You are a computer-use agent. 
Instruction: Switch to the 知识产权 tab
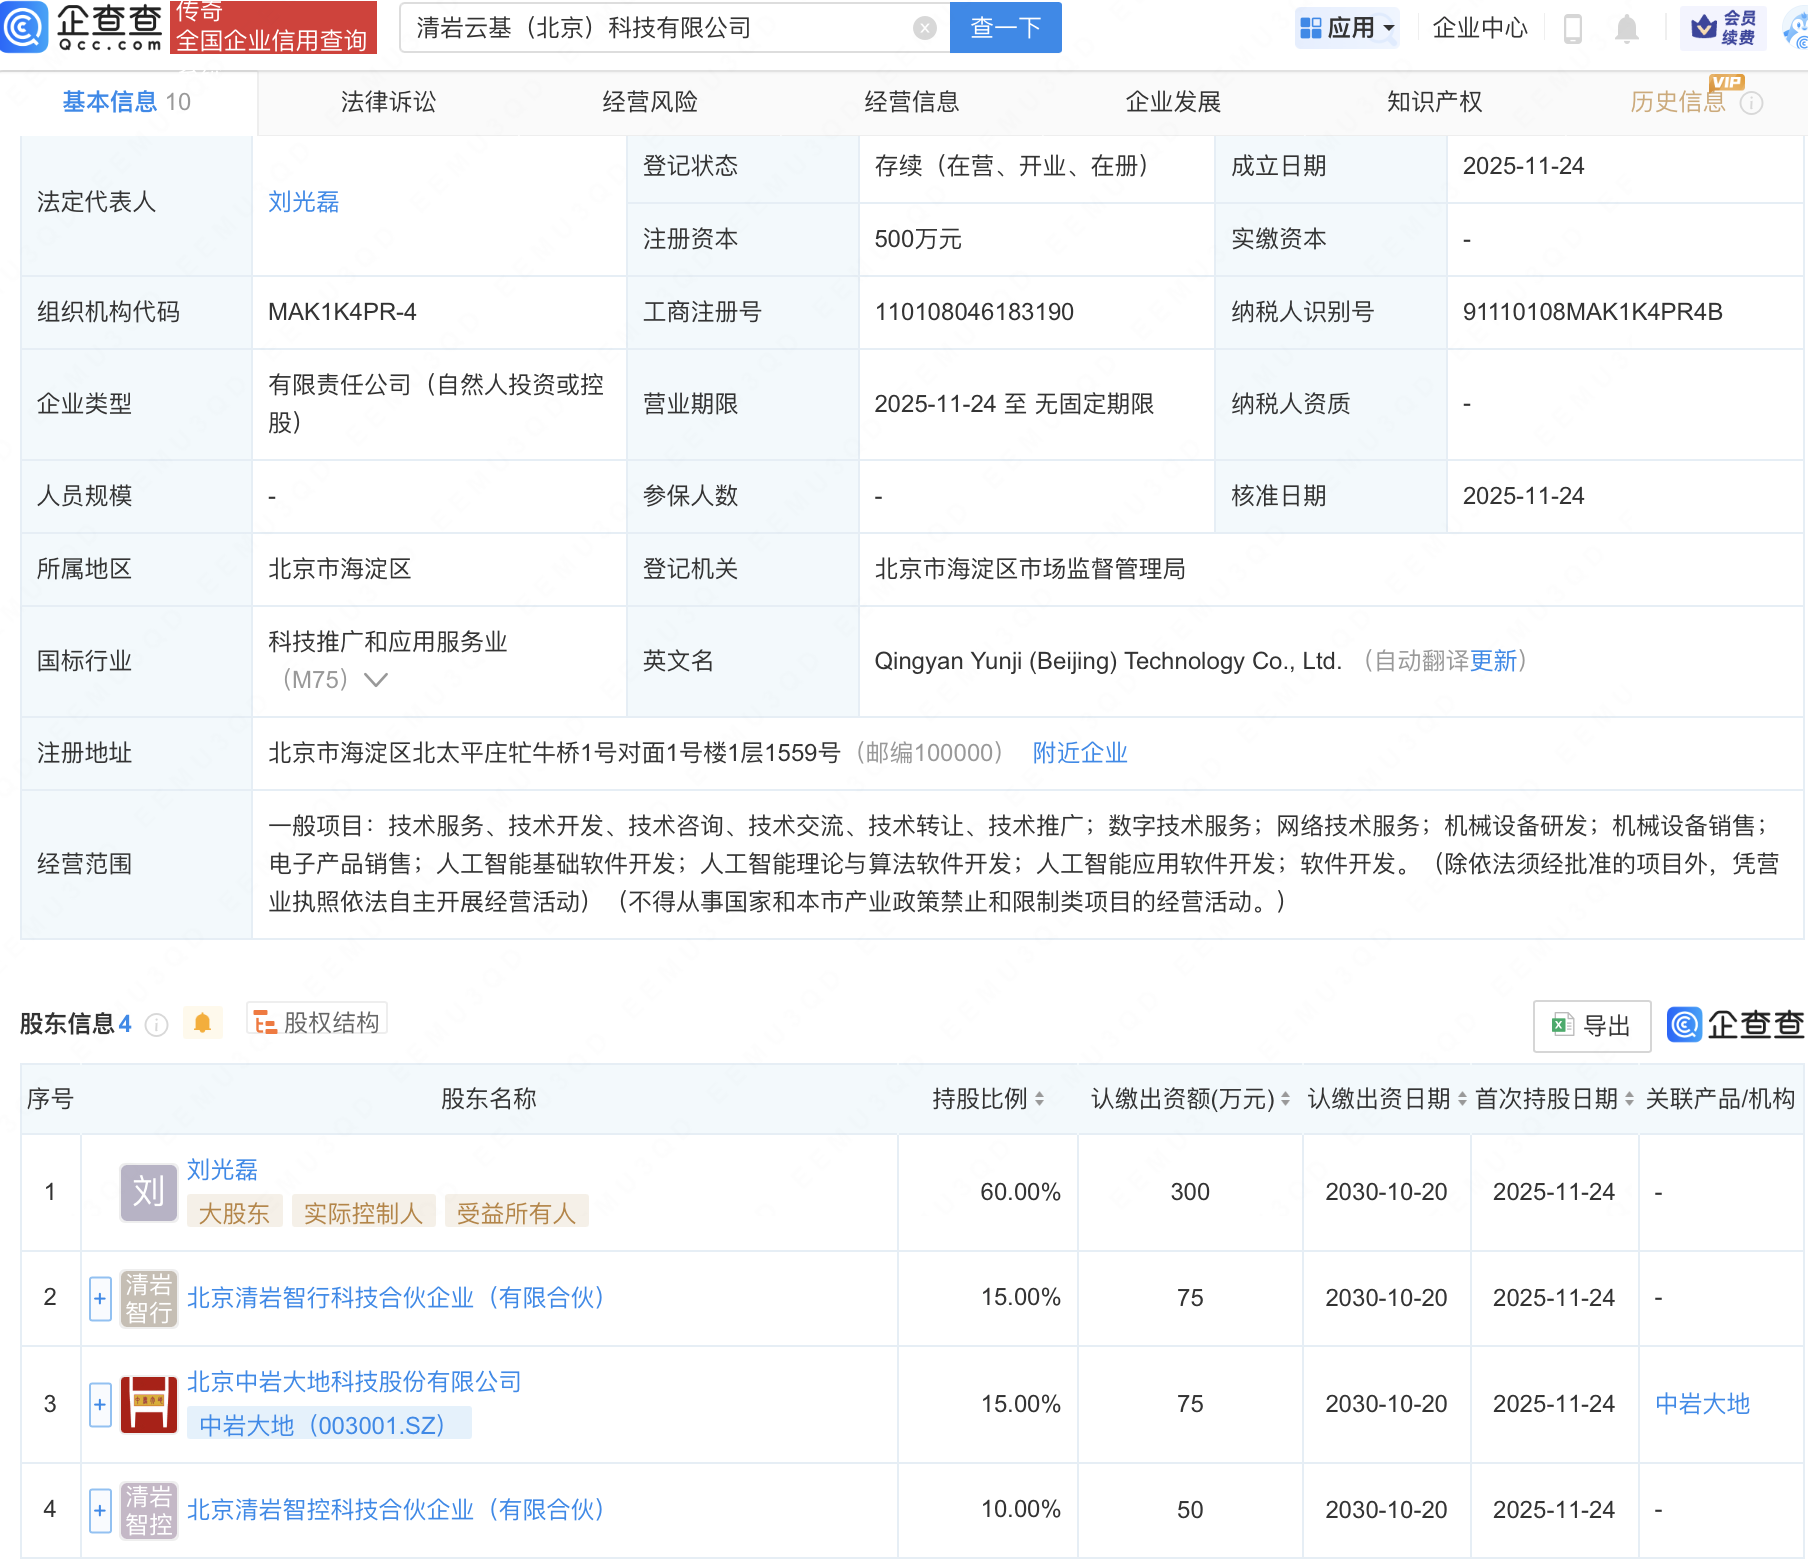(x=1434, y=102)
